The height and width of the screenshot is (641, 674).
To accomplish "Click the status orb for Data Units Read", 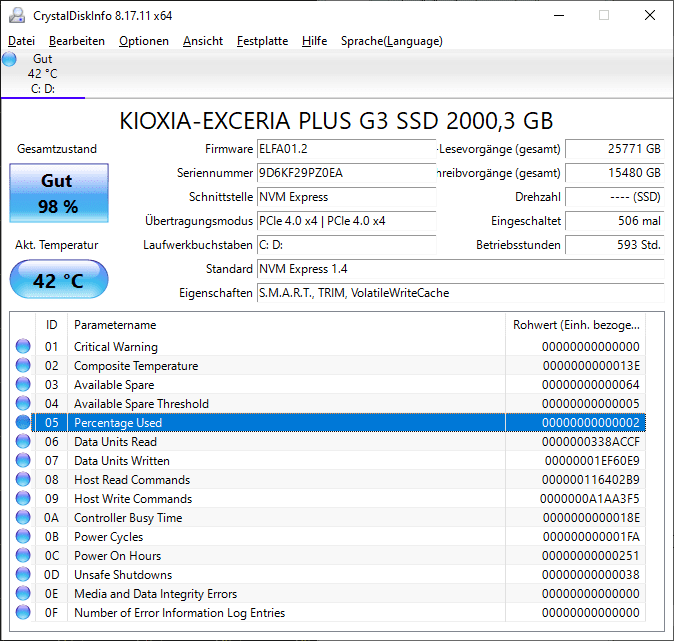I will coord(23,441).
